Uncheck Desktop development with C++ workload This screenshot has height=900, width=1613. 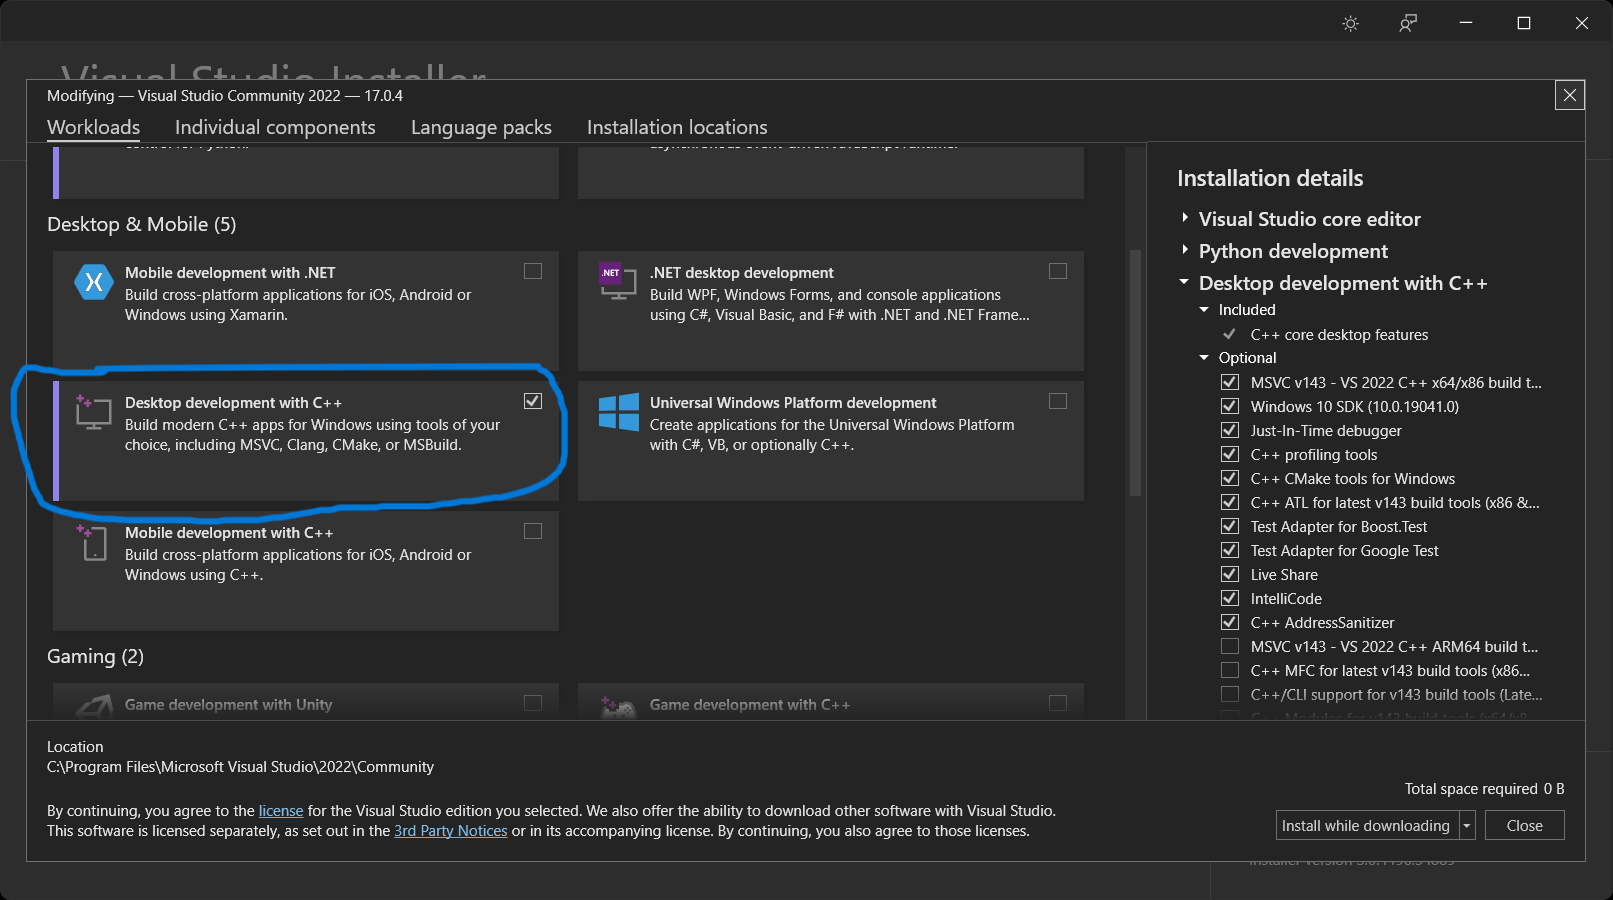pyautogui.click(x=533, y=401)
